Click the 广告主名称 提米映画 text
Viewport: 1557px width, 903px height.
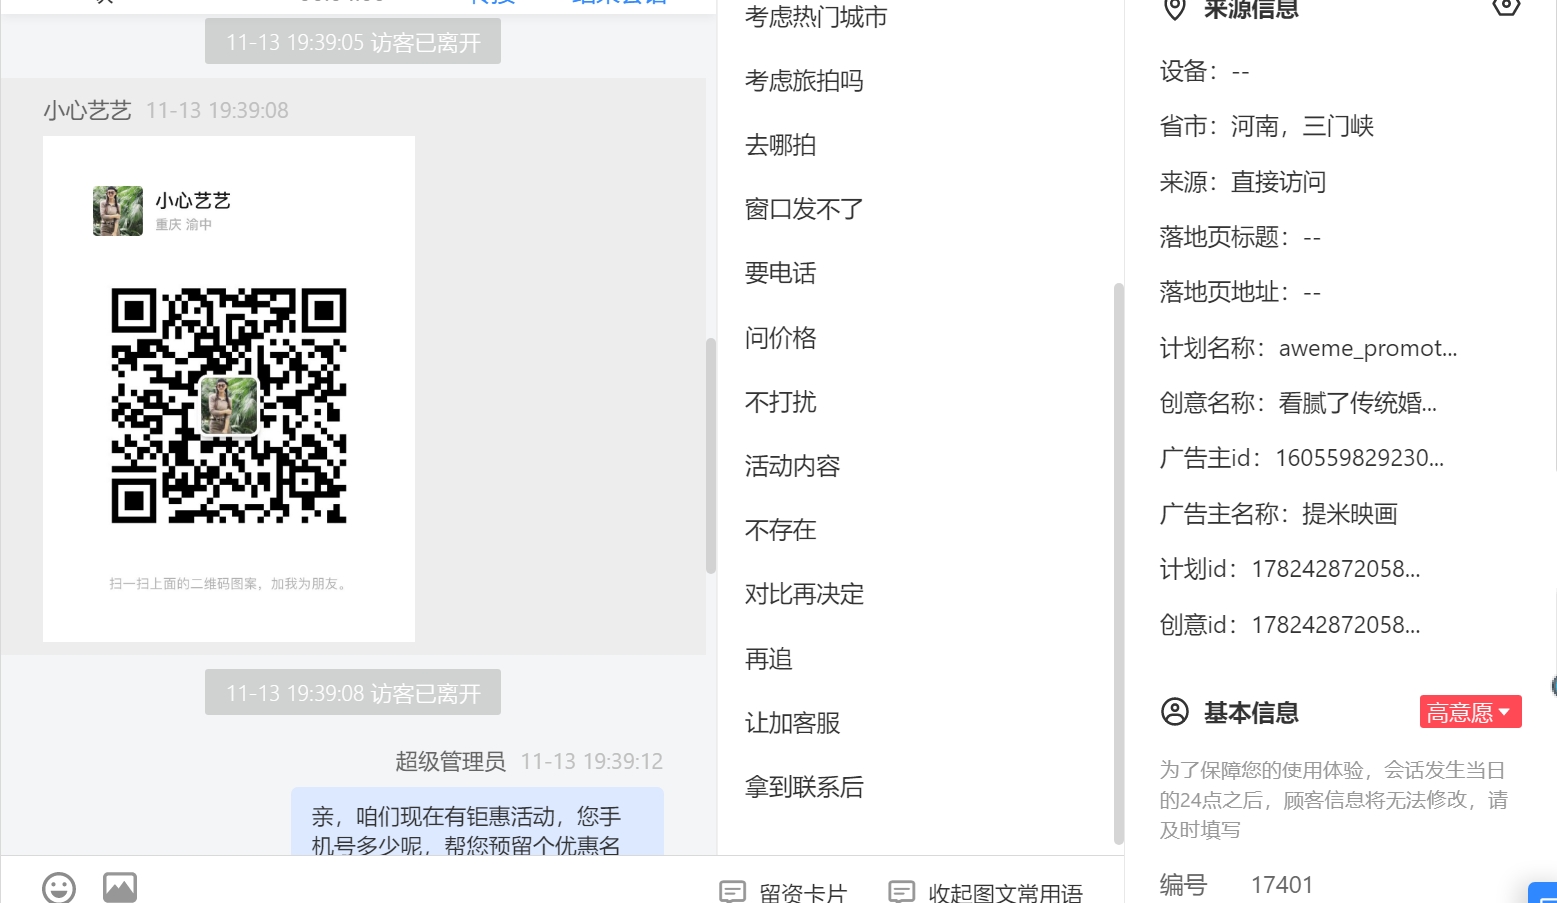1349,514
